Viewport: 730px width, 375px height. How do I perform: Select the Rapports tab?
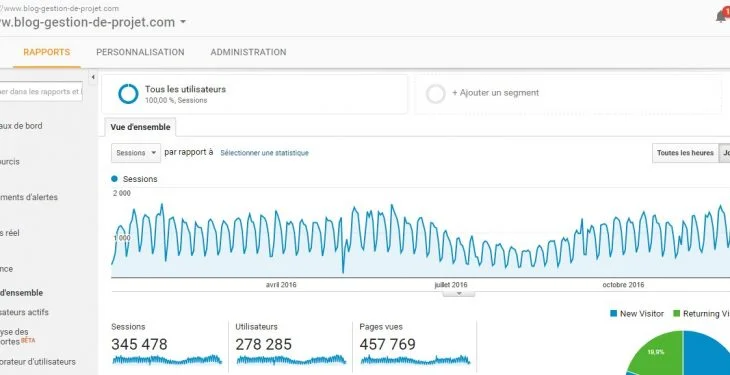point(47,52)
